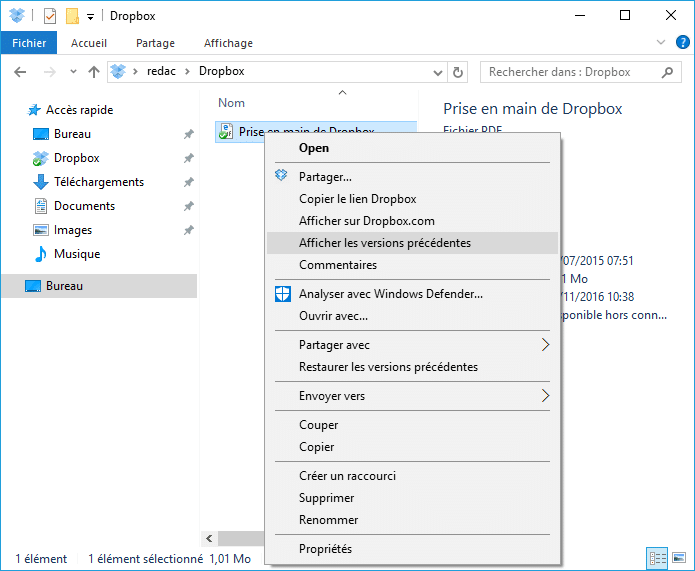The image size is (695, 571).
Task: Choose Restaurer les versions précédentes
Action: coord(412,367)
